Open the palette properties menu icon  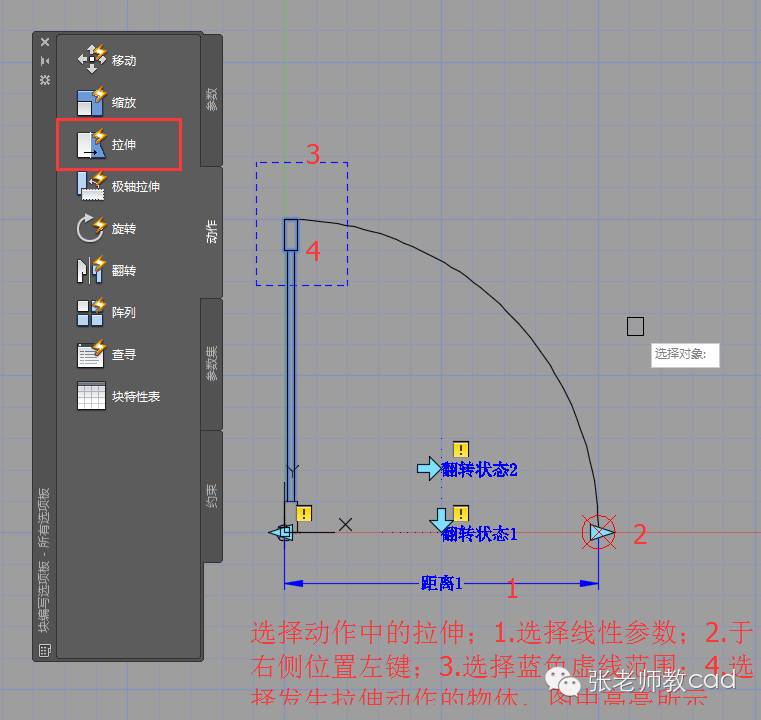point(45,79)
